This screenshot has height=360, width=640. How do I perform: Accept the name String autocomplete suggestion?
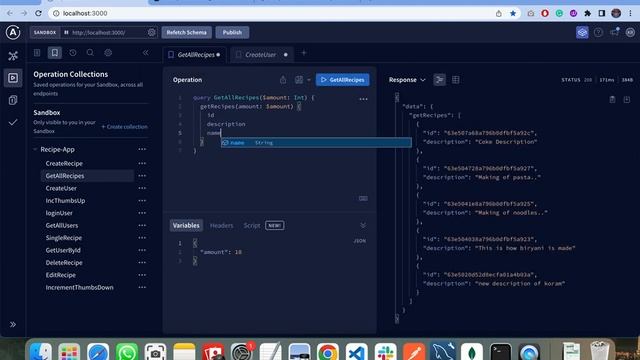316,142
